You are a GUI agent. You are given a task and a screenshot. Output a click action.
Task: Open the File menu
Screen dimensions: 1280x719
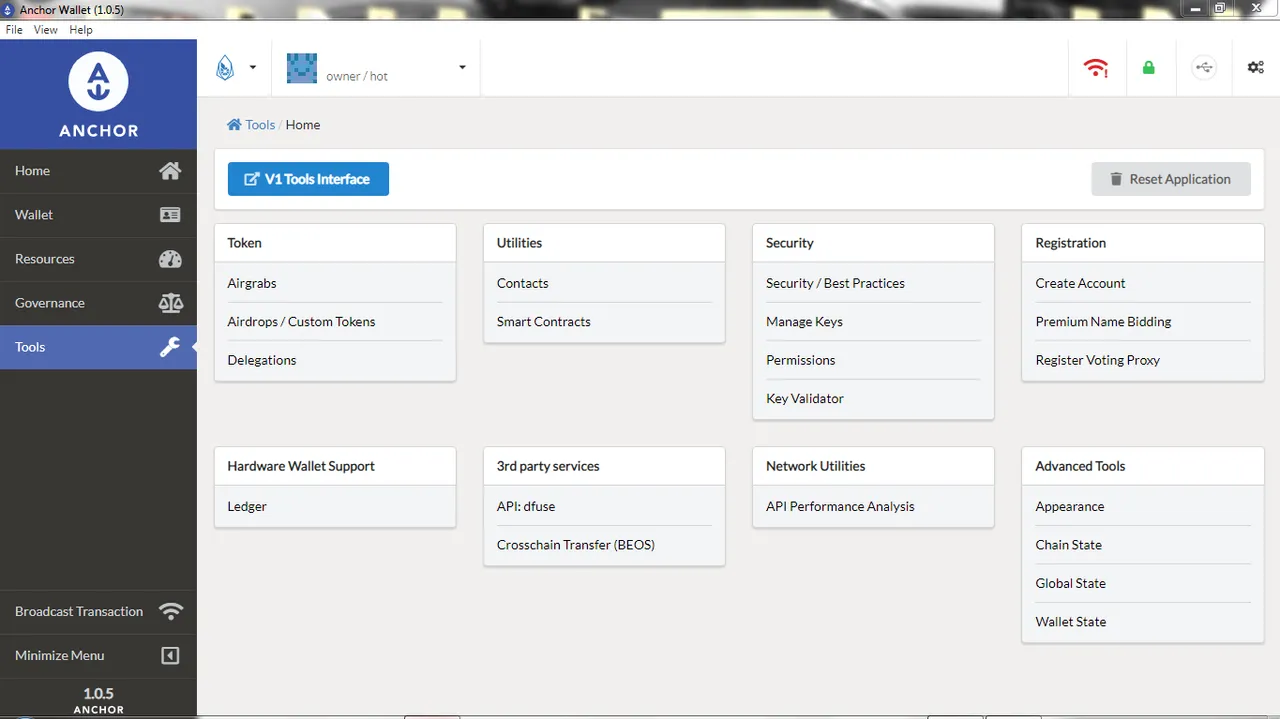click(x=14, y=30)
